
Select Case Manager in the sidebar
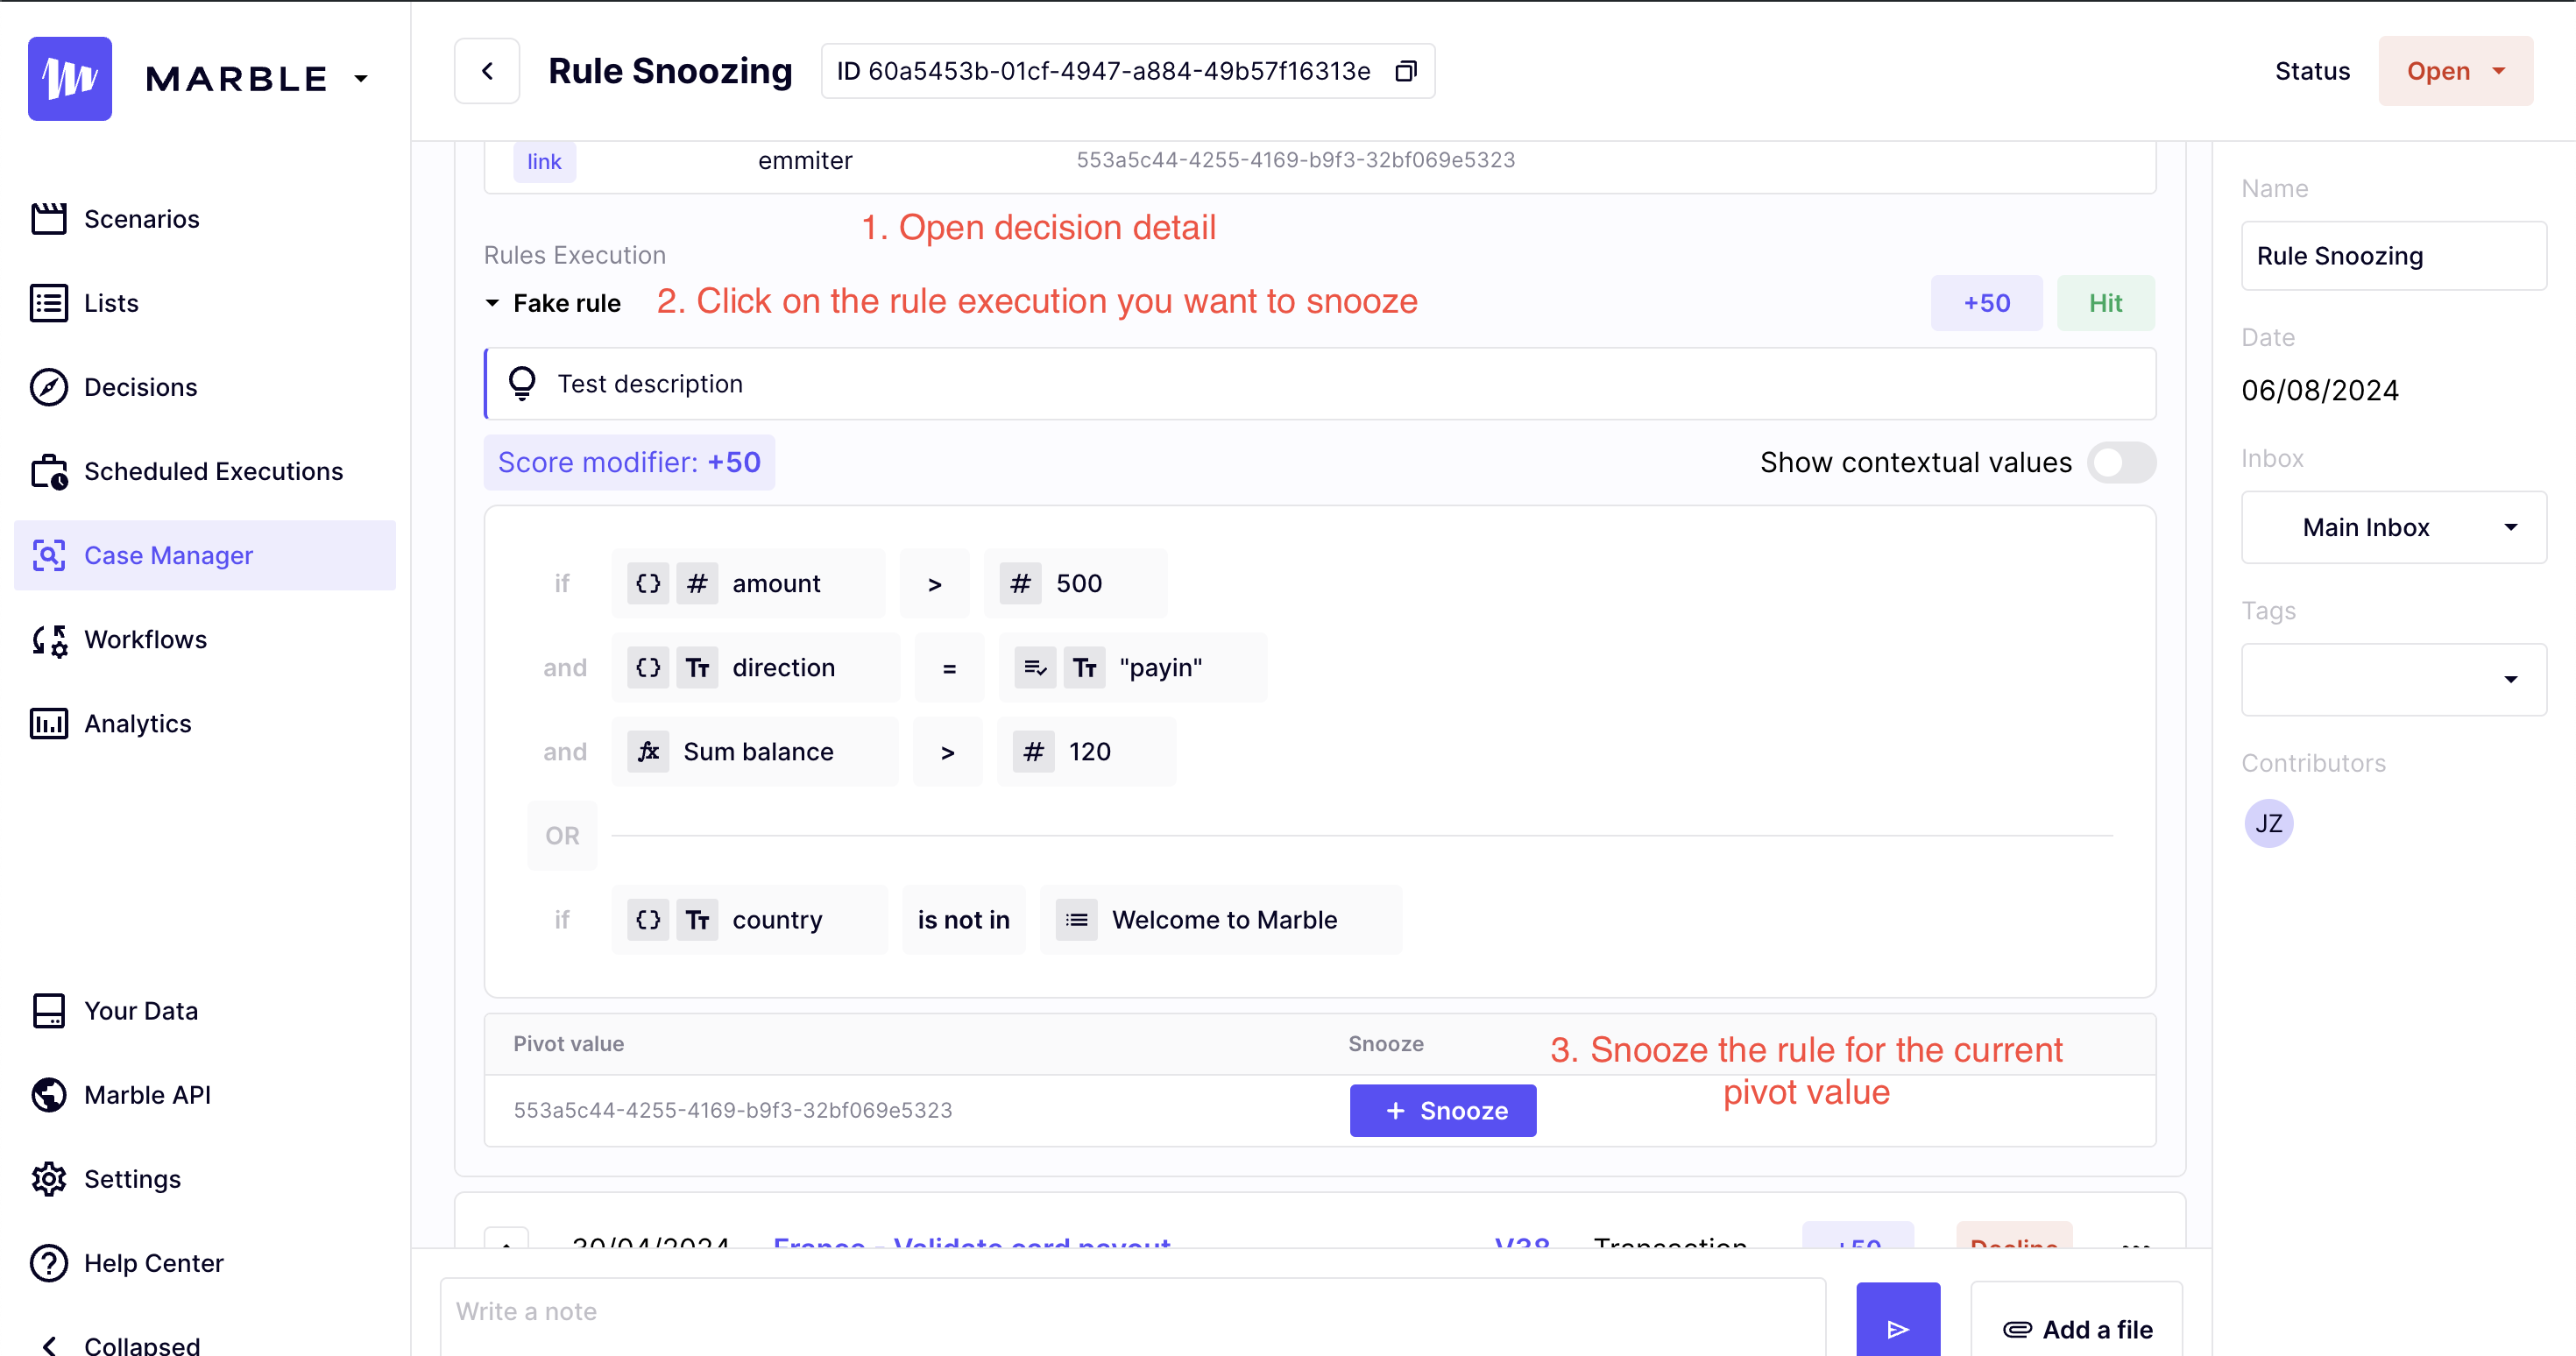204,555
